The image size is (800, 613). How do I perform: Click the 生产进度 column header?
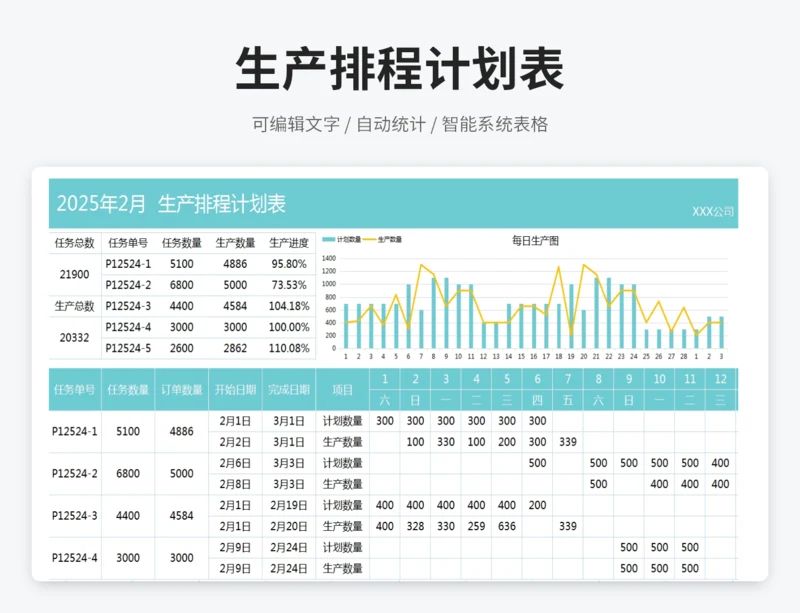(289, 243)
